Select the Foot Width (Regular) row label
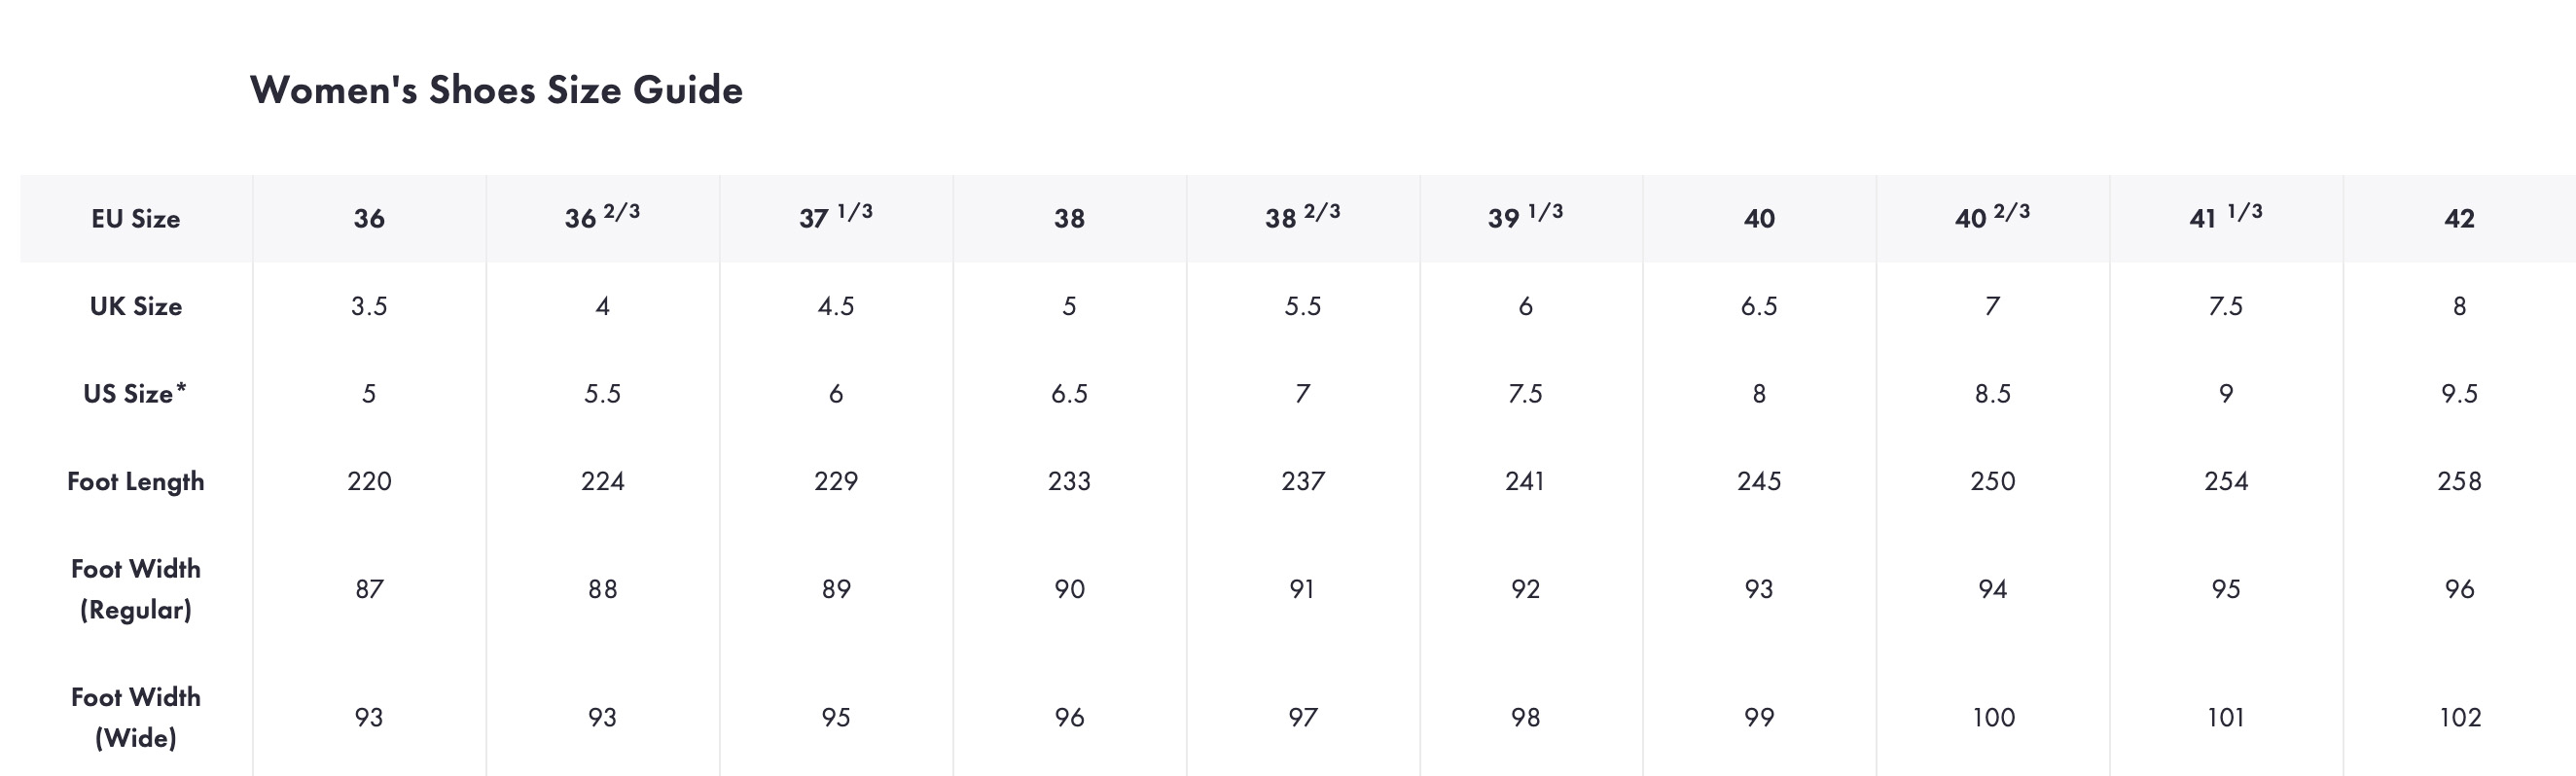The height and width of the screenshot is (776, 2576). tap(136, 589)
